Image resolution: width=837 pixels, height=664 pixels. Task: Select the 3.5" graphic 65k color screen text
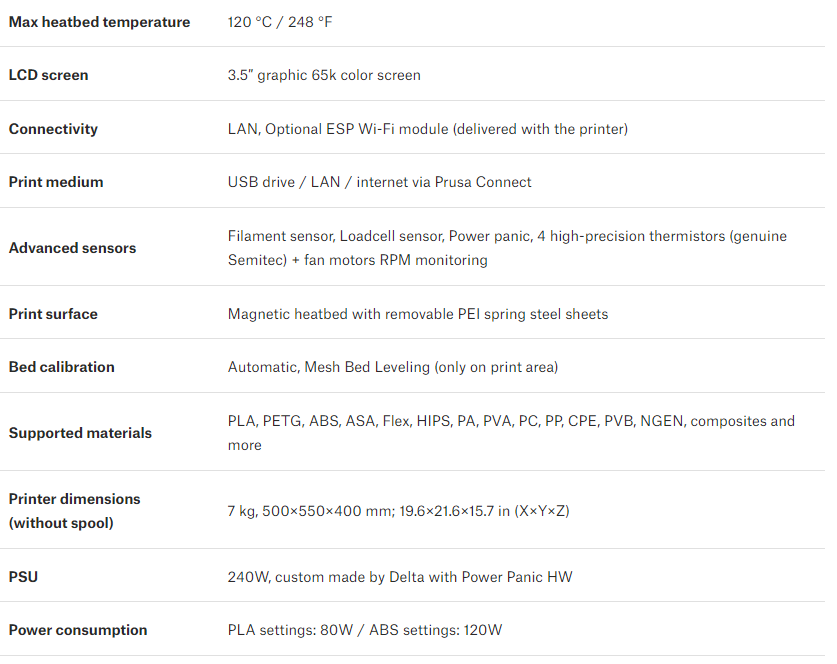pos(324,75)
